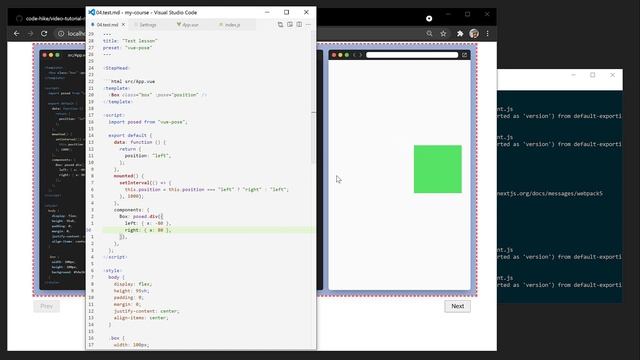
Task: Split the VS Code editor
Action: coord(299,24)
